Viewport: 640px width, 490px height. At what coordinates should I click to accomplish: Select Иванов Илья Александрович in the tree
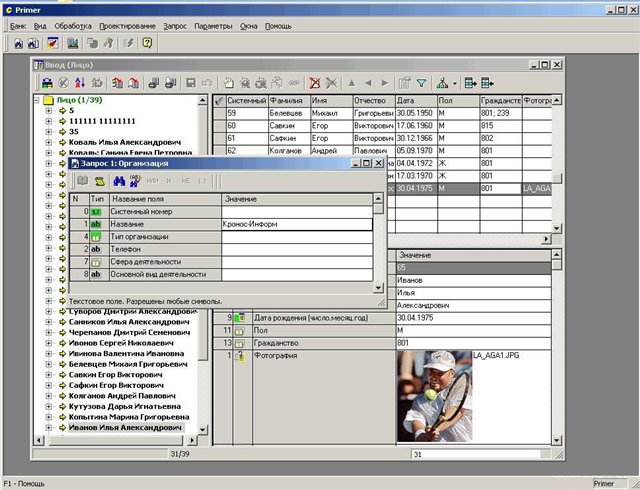click(126, 428)
